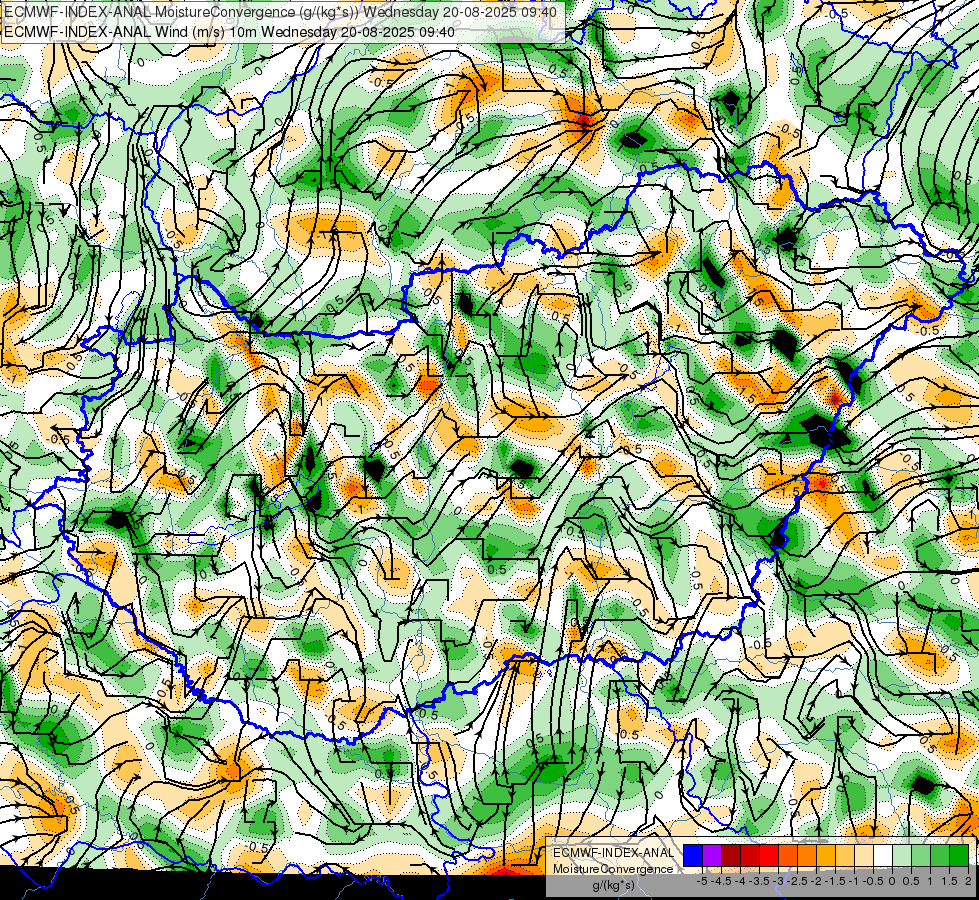The height and width of the screenshot is (900, 979).
Task: Click the legend scale value '-1'
Action: [854, 881]
